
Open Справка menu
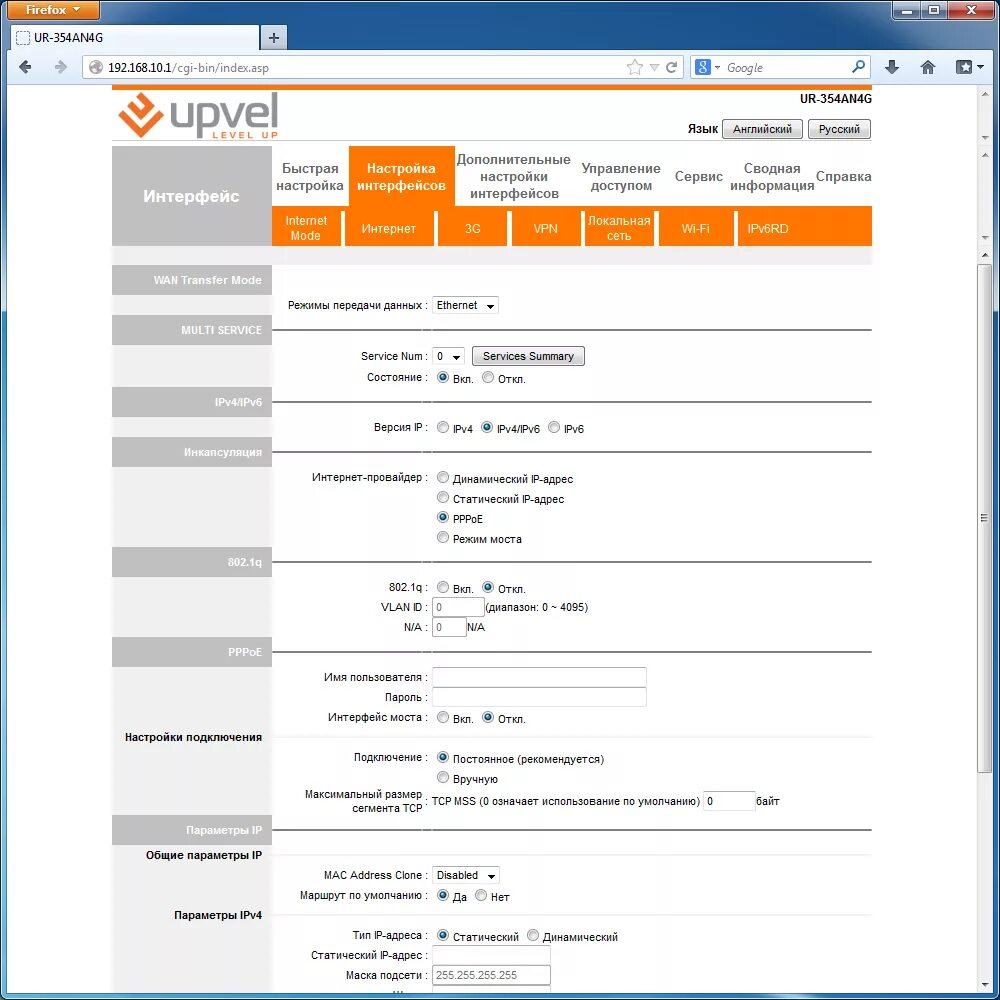pyautogui.click(x=843, y=177)
